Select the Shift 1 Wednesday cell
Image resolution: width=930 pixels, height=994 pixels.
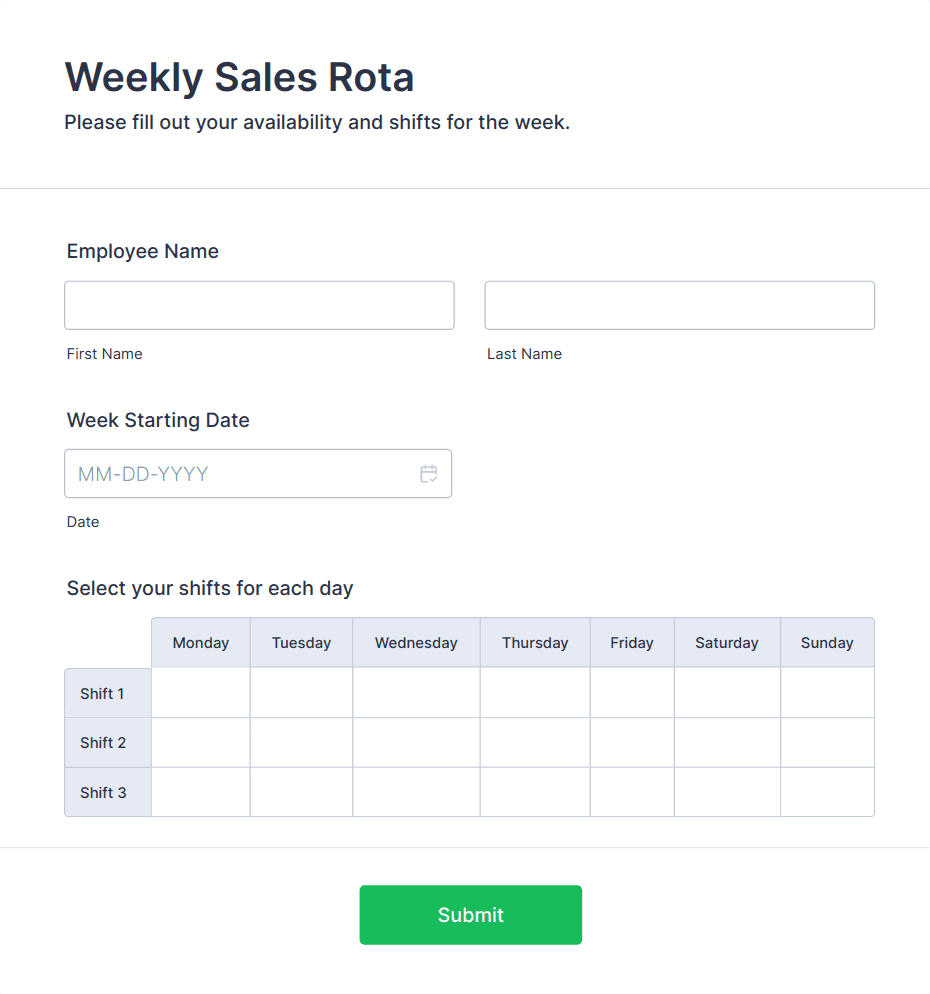[416, 693]
